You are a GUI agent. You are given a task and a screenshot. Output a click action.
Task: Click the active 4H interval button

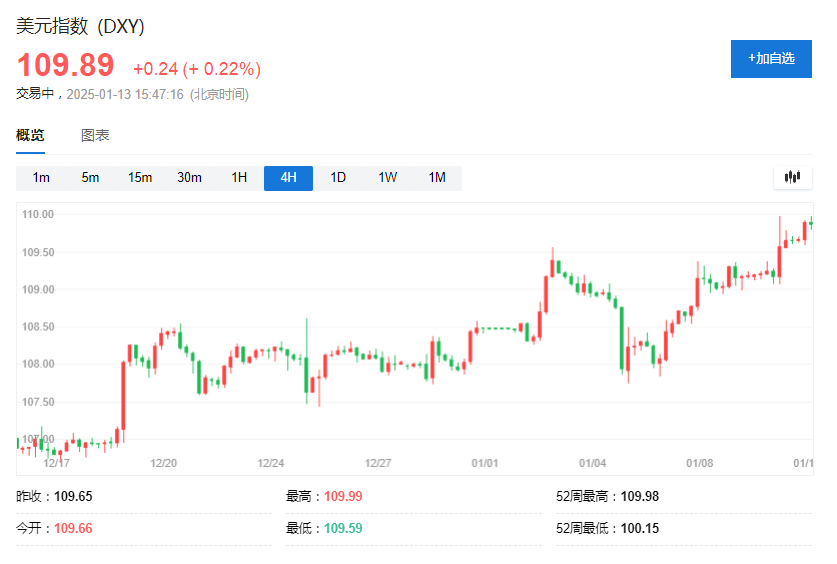[288, 178]
